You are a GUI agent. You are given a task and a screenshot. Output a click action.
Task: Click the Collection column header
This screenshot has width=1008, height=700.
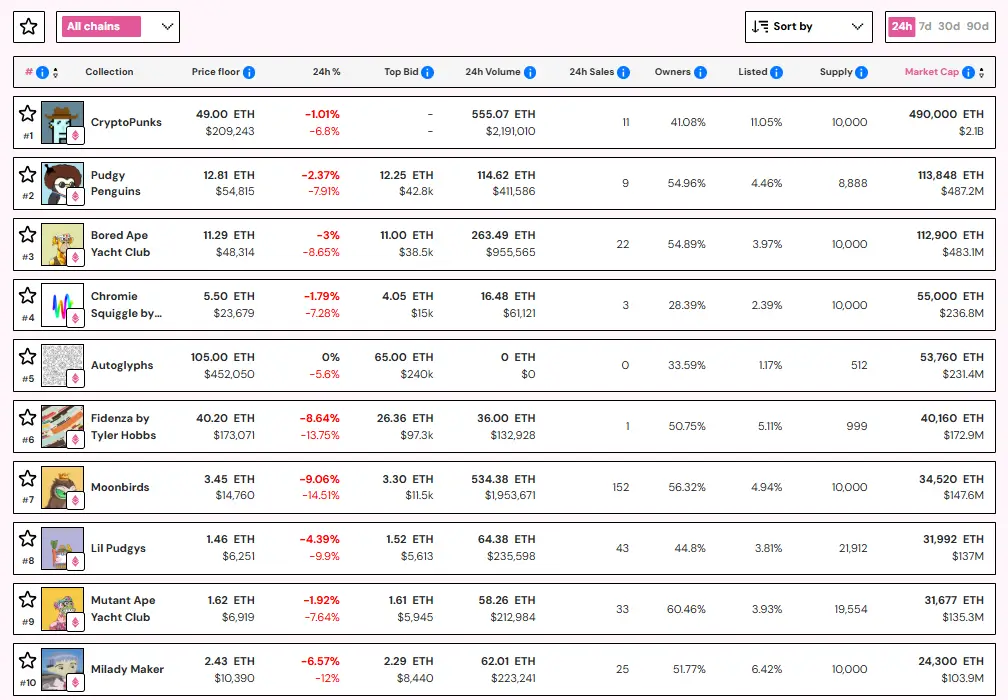tap(109, 72)
